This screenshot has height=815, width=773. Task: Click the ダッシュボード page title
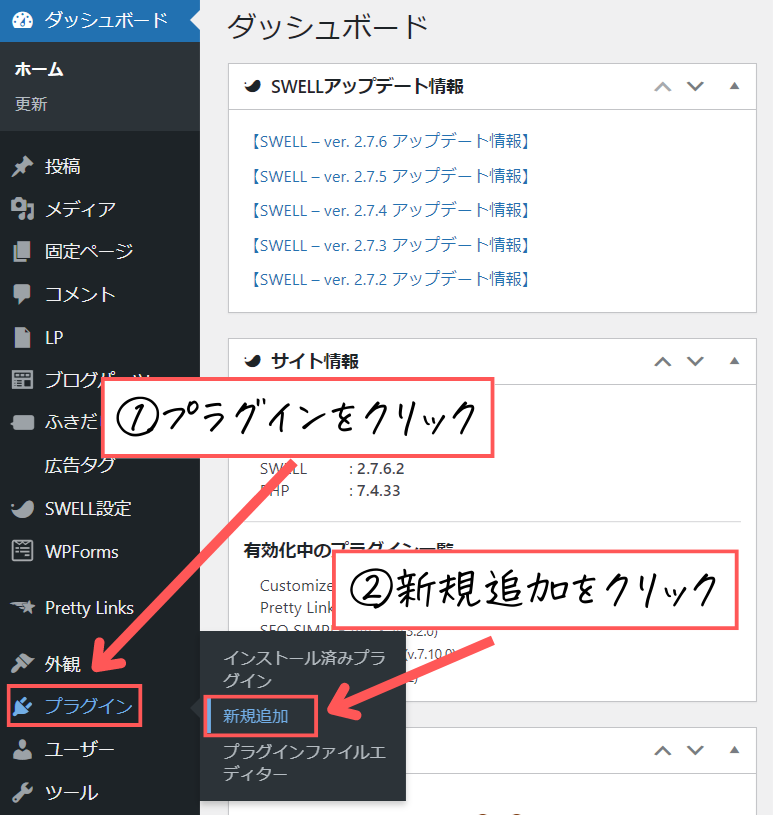(x=328, y=27)
